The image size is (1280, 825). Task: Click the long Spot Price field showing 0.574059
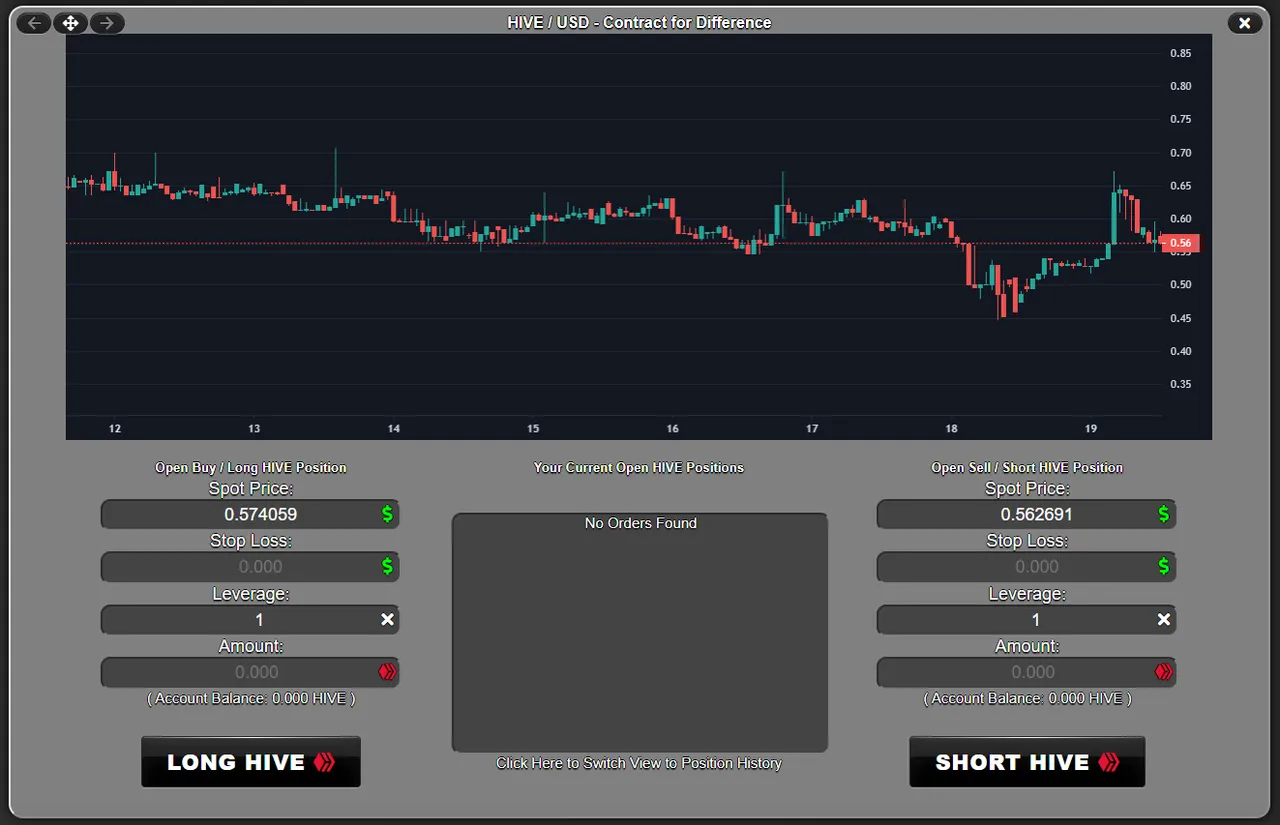[x=250, y=515]
